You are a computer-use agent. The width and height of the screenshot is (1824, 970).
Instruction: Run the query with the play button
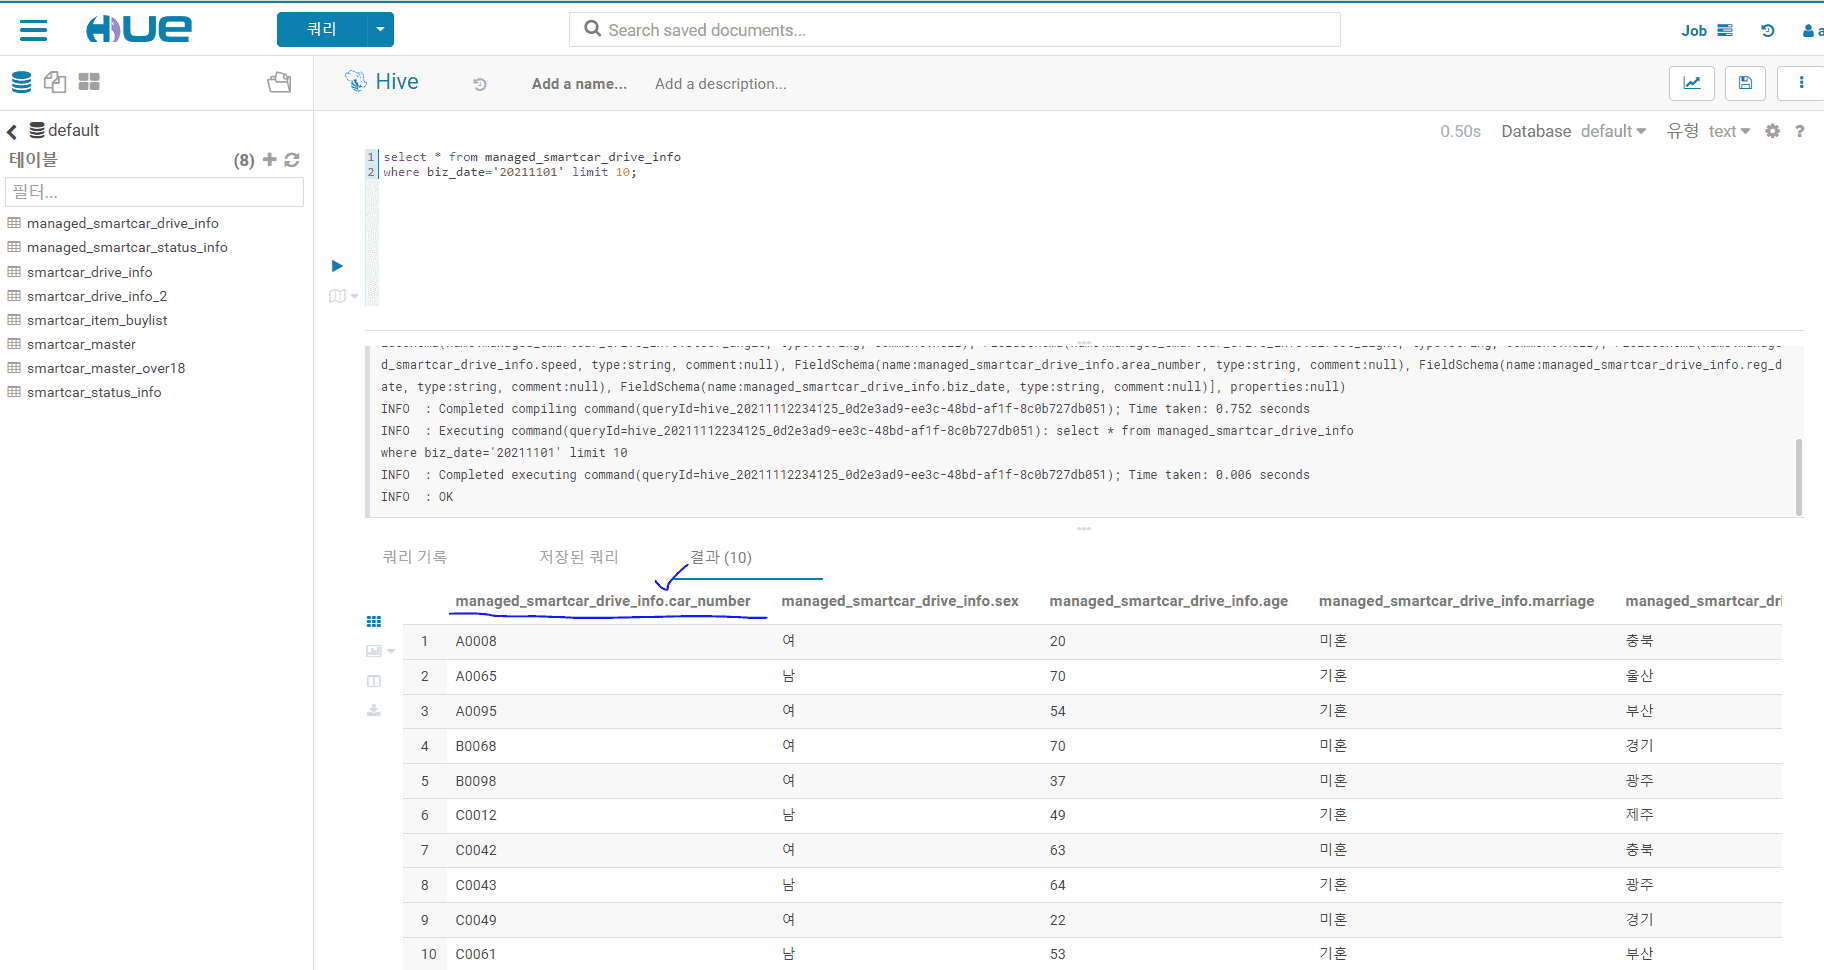(337, 266)
